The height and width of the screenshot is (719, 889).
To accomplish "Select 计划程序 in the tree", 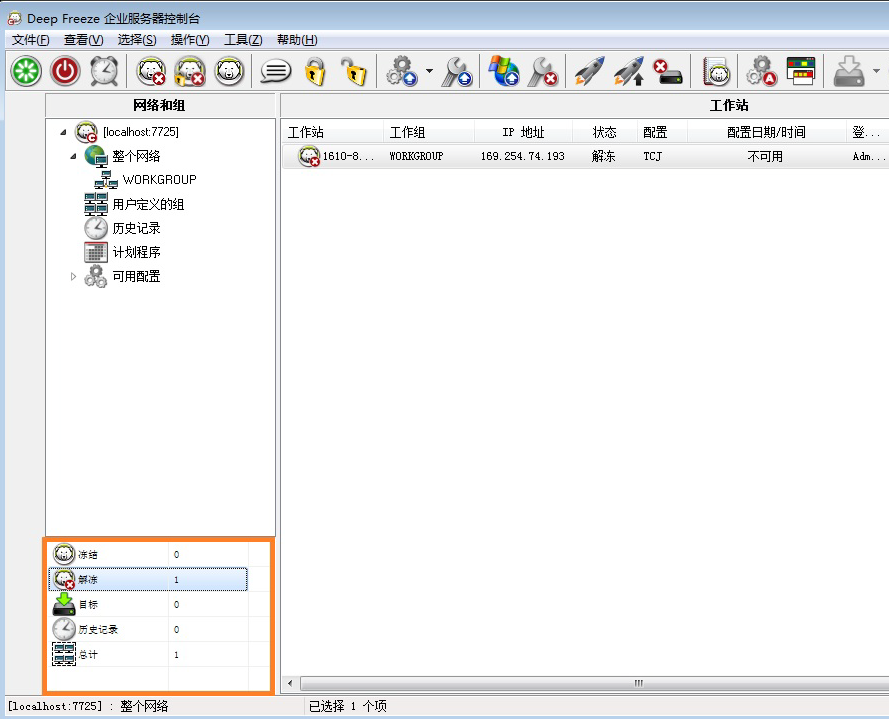I will tap(136, 252).
